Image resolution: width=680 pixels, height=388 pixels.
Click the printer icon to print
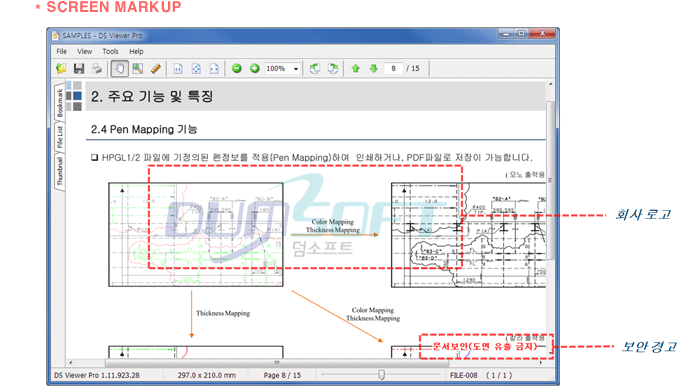[97, 68]
